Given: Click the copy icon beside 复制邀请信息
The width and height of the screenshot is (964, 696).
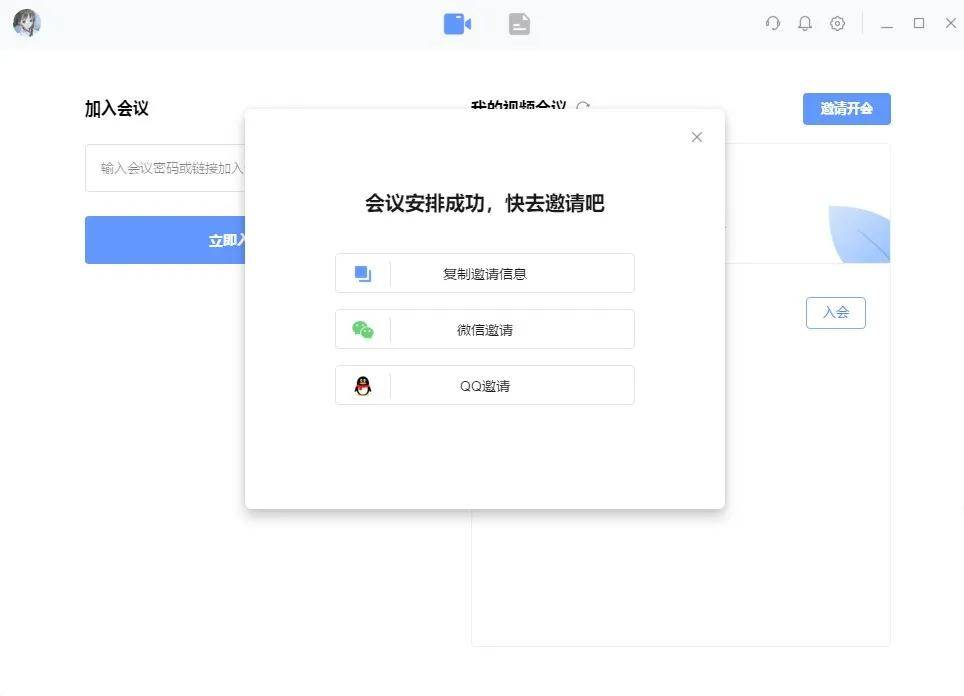Looking at the screenshot, I should tap(362, 272).
